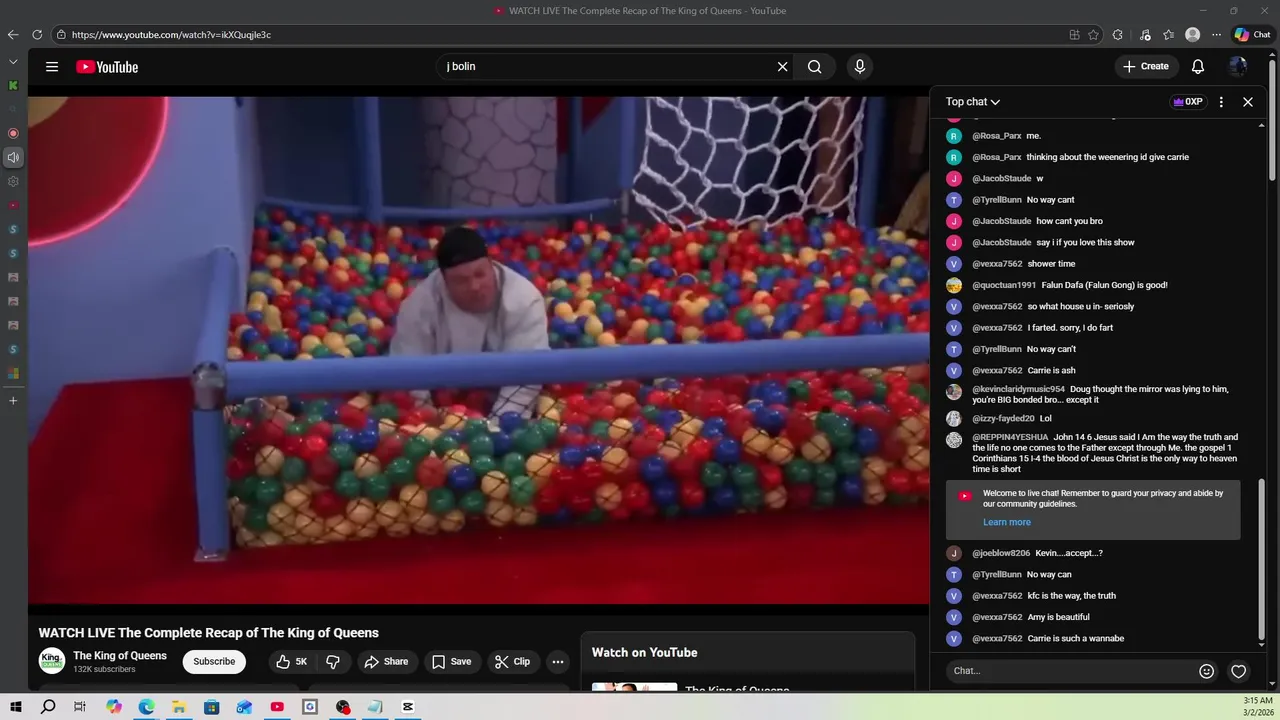Open media control music note icon
Screen dimensions: 1280x720
click(1145, 35)
